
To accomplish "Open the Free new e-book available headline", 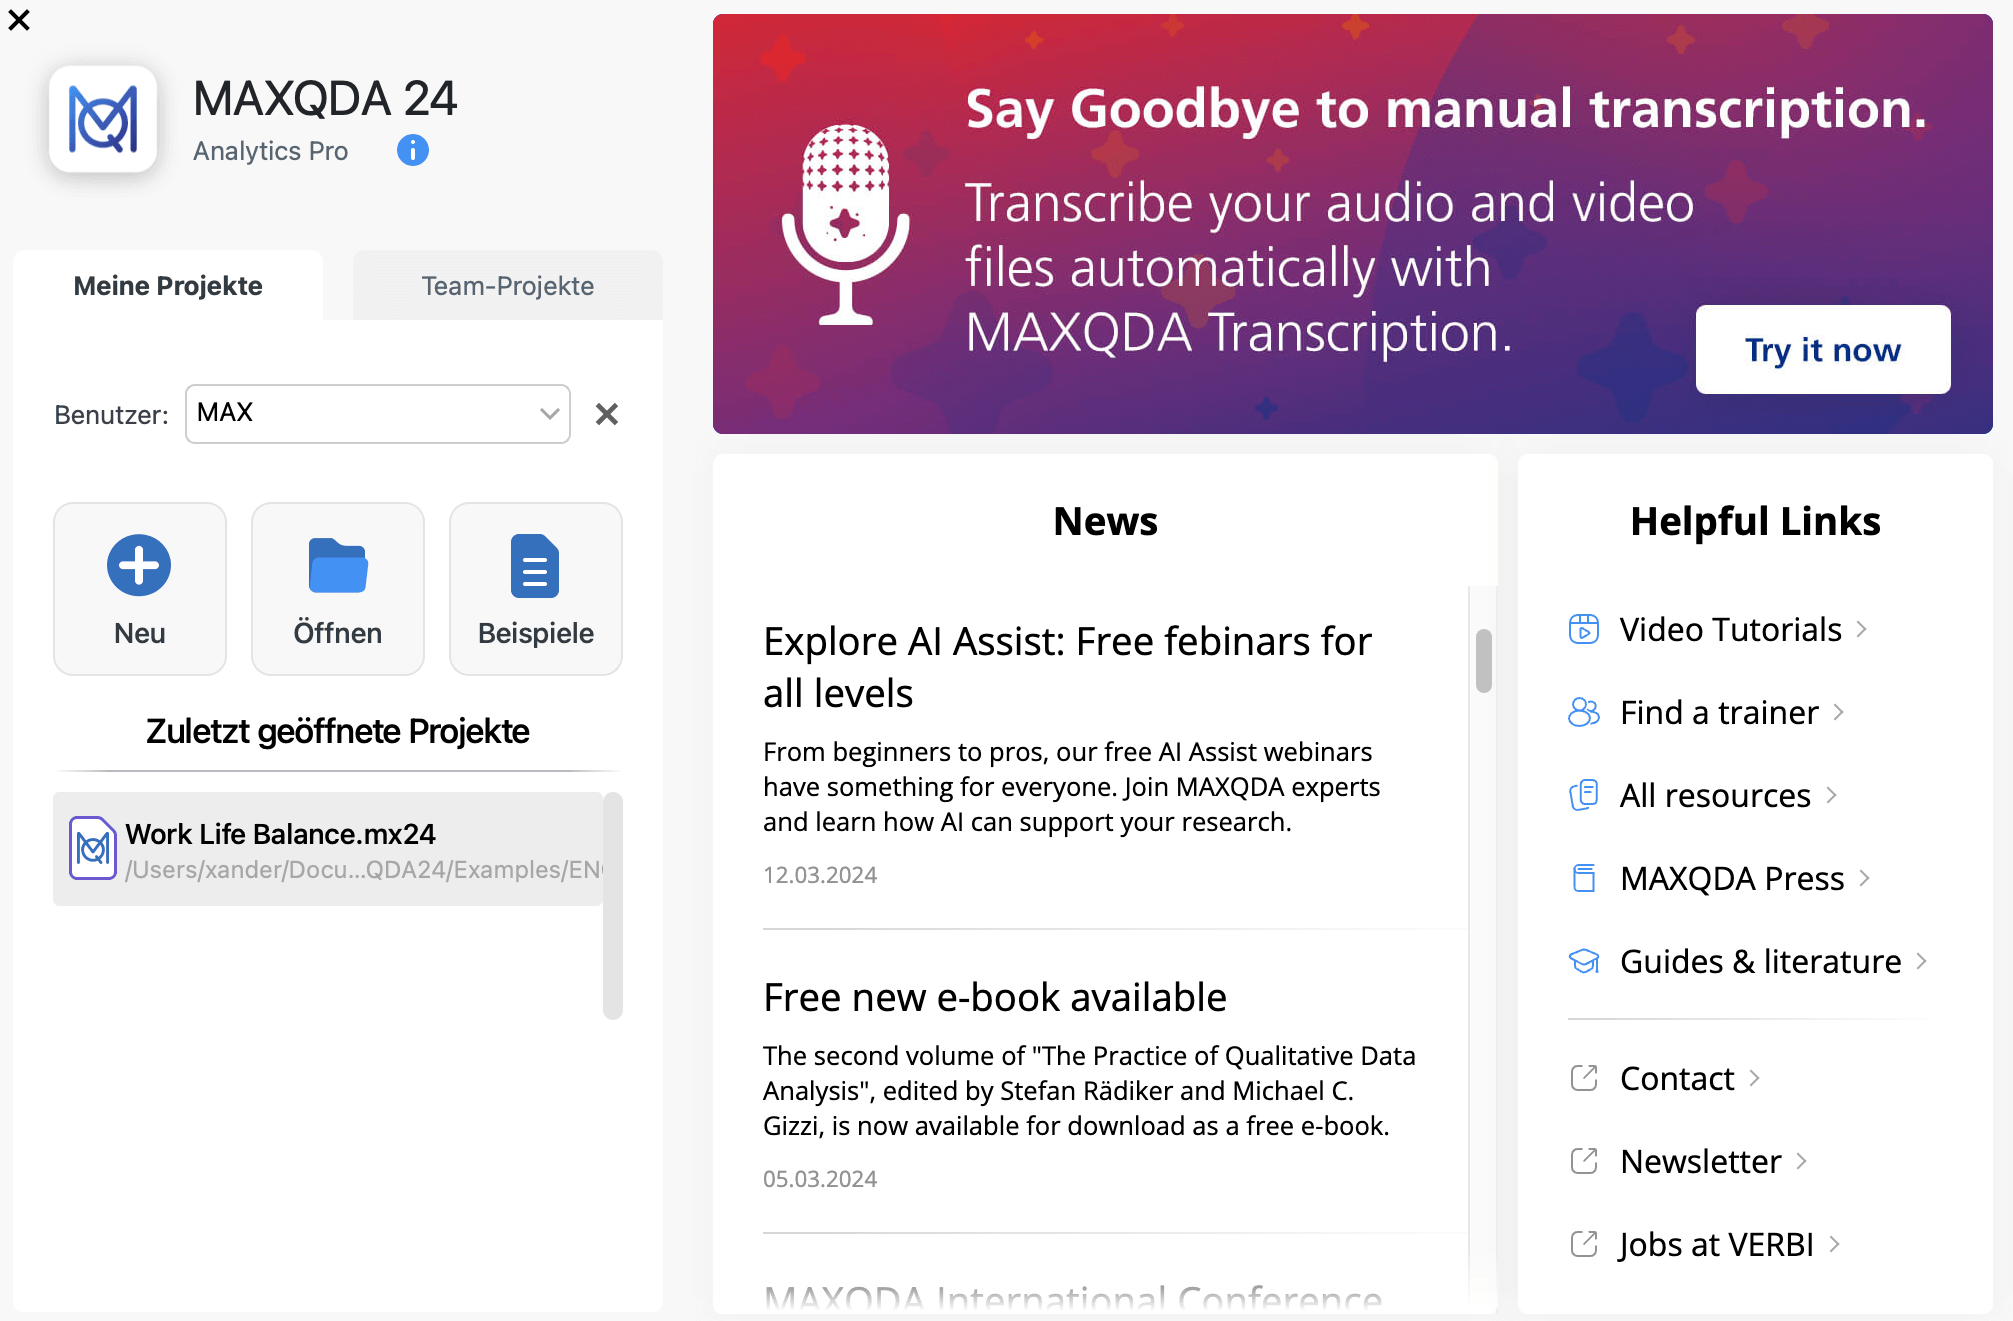I will [995, 997].
